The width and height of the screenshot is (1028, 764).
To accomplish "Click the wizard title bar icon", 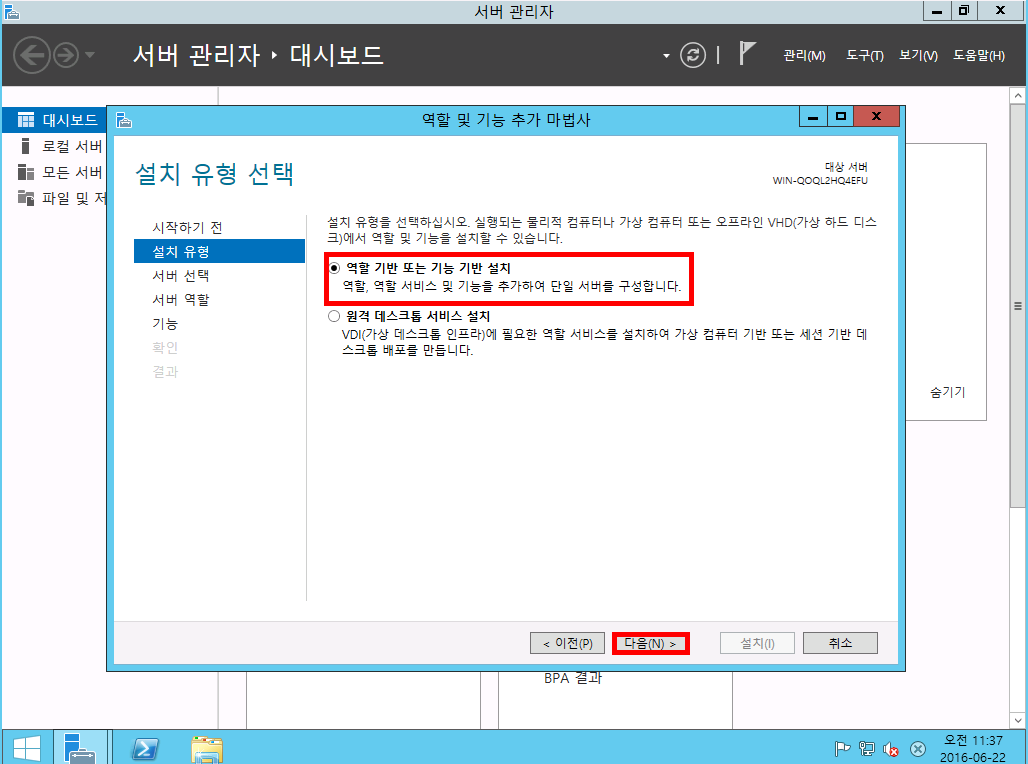I will point(124,120).
